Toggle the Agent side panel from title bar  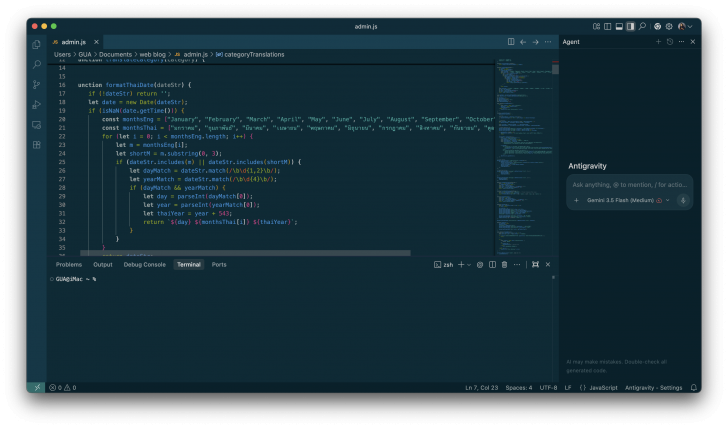(x=630, y=26)
